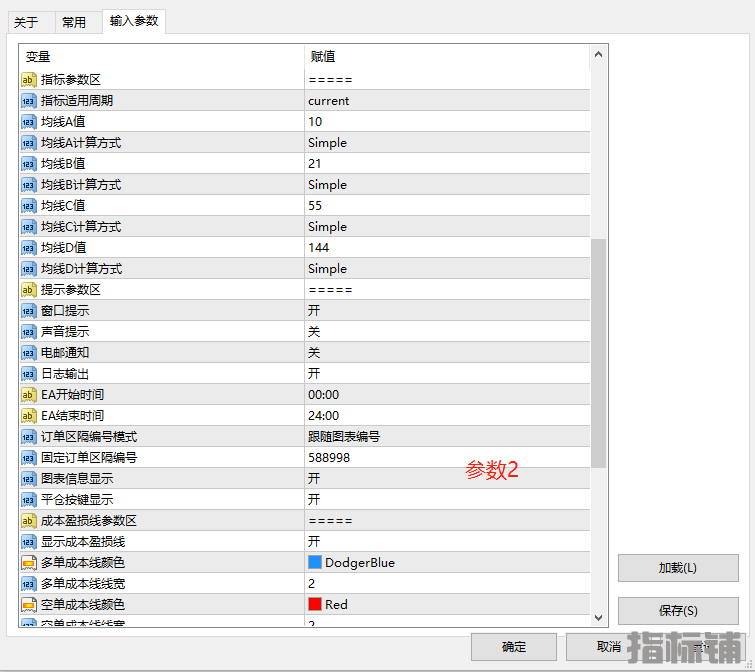Click the 123 icon beside 订单区隔编号模式
Screen dimensions: 755x672
28,437
